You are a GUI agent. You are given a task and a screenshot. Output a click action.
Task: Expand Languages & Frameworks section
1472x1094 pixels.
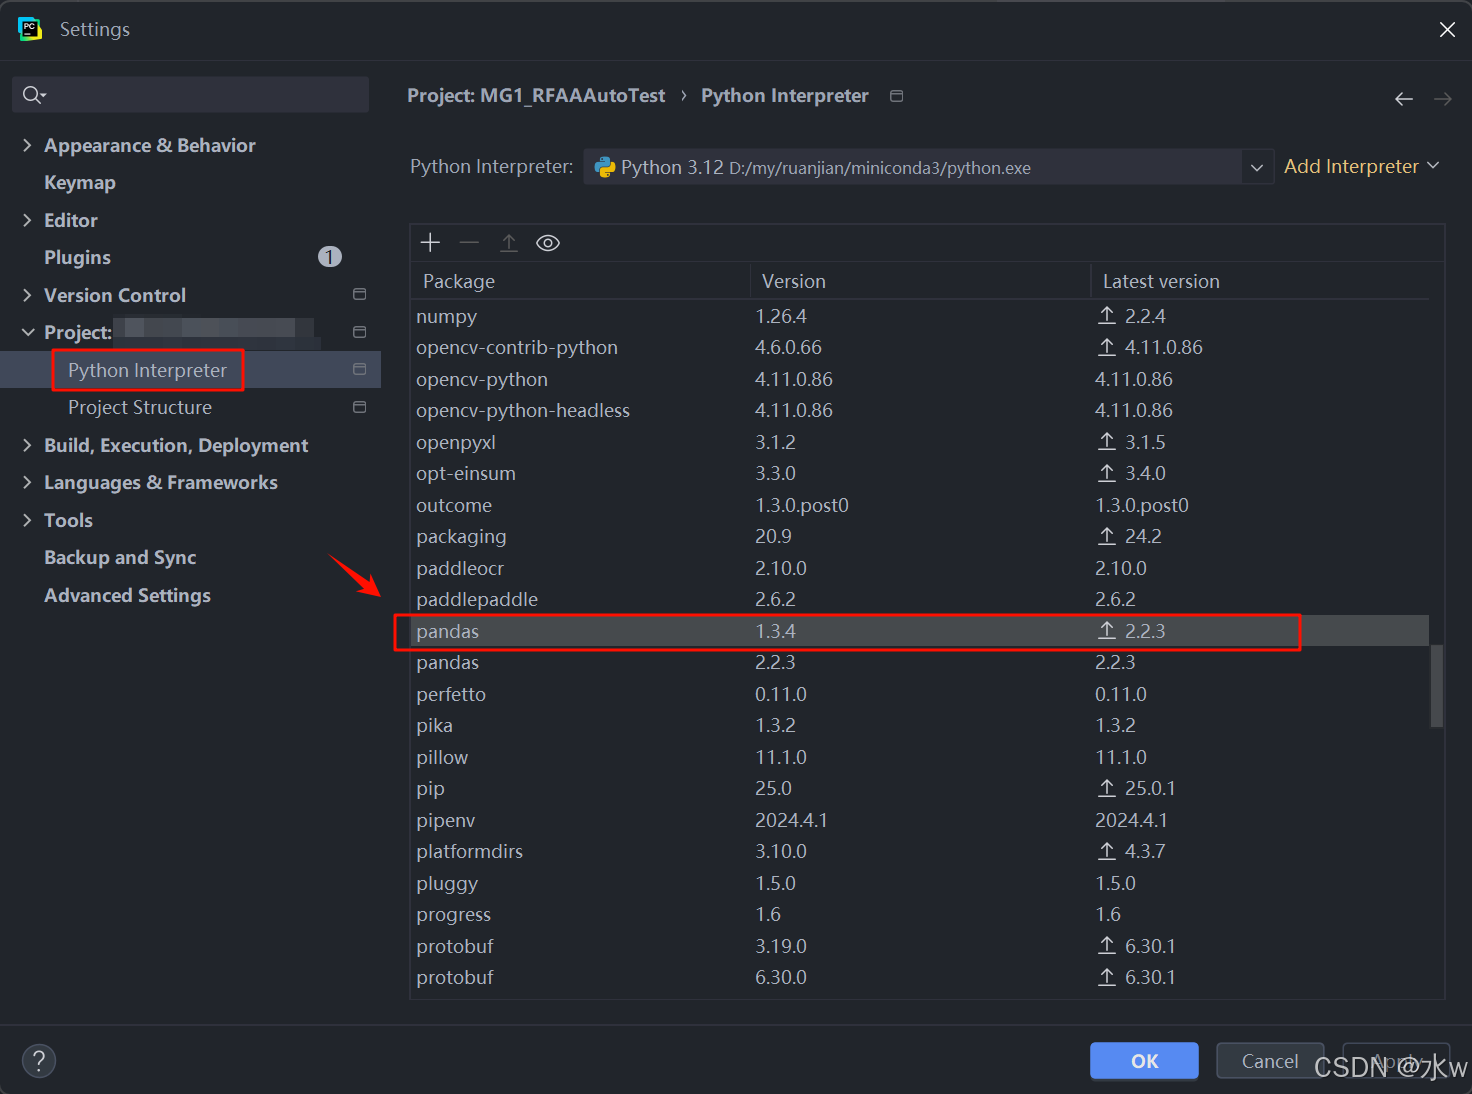(27, 482)
